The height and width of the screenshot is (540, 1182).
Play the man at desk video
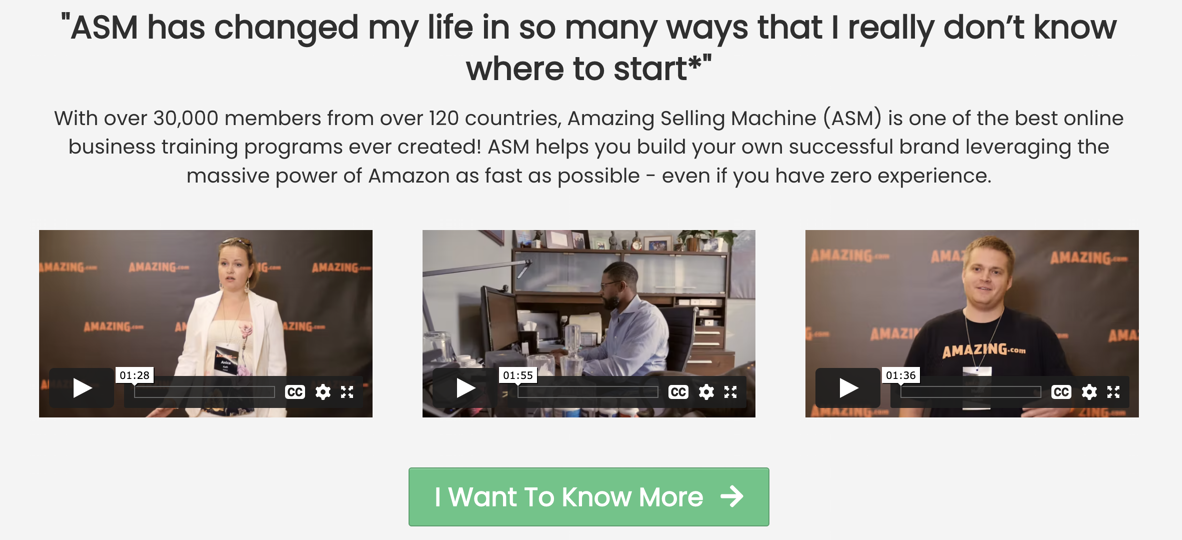pyautogui.click(x=465, y=388)
